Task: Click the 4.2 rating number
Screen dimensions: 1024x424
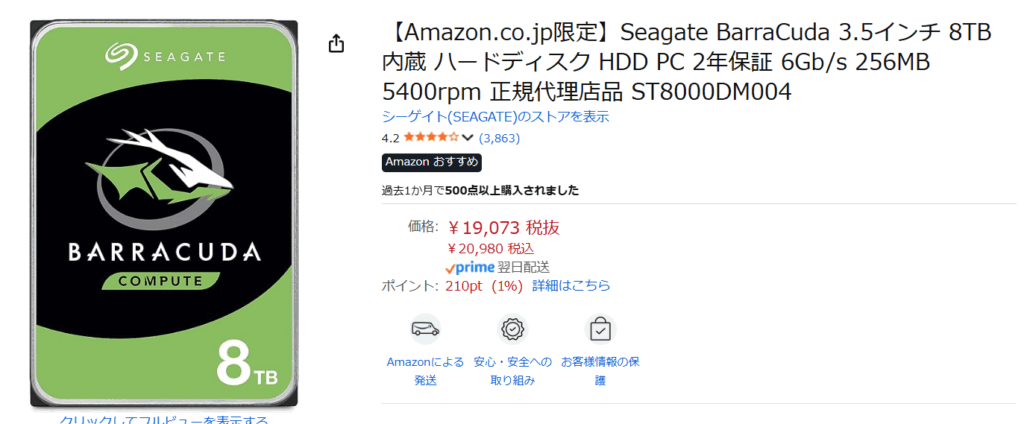Action: pos(390,138)
